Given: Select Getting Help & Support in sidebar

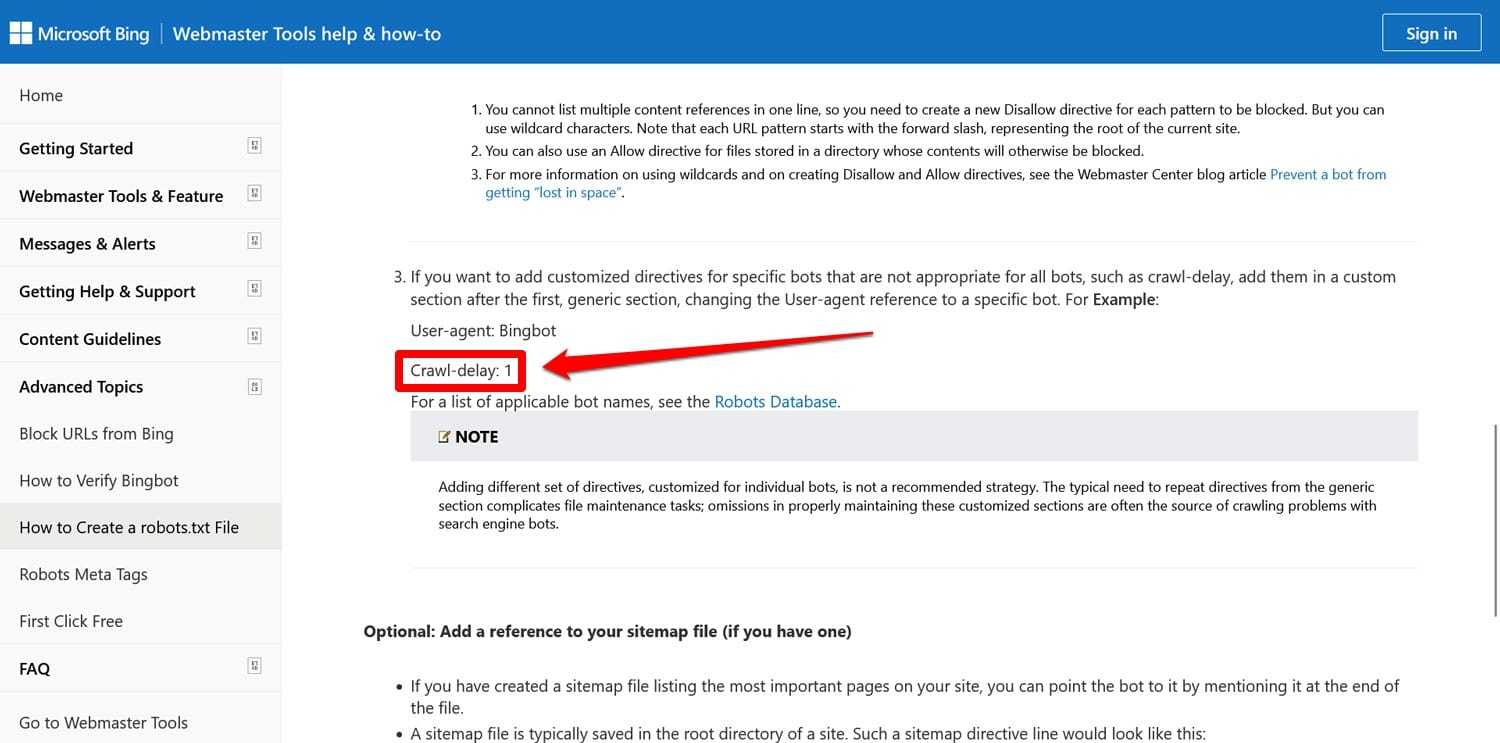Looking at the screenshot, I should (107, 292).
